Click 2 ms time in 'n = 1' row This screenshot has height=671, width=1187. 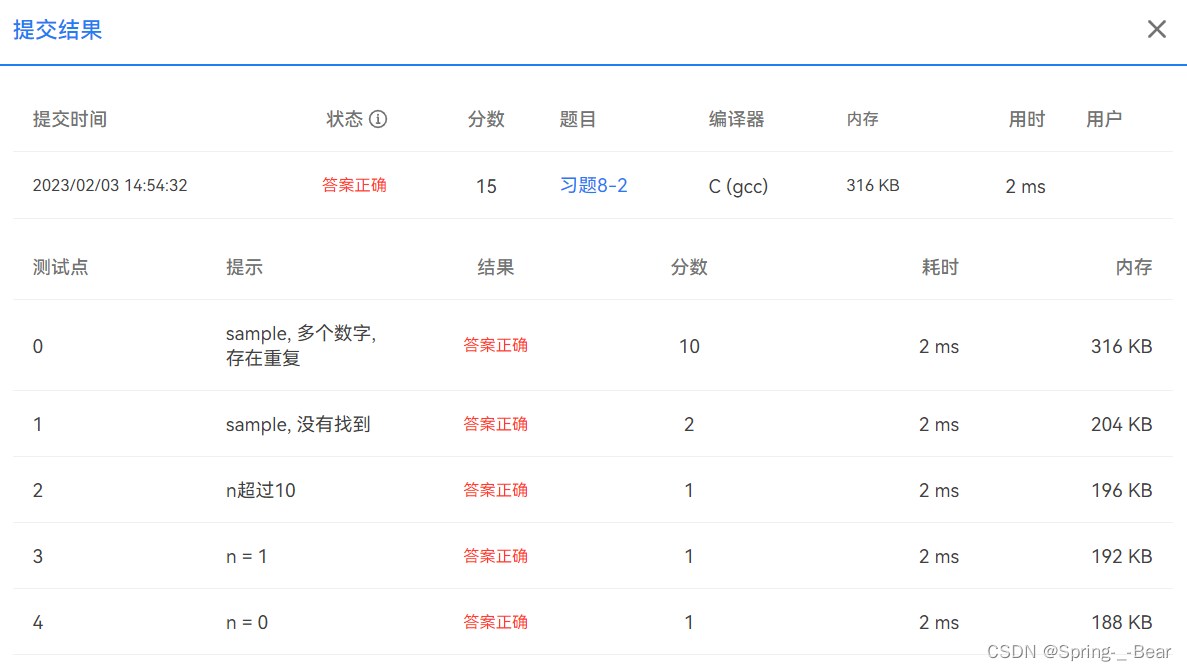tap(939, 557)
